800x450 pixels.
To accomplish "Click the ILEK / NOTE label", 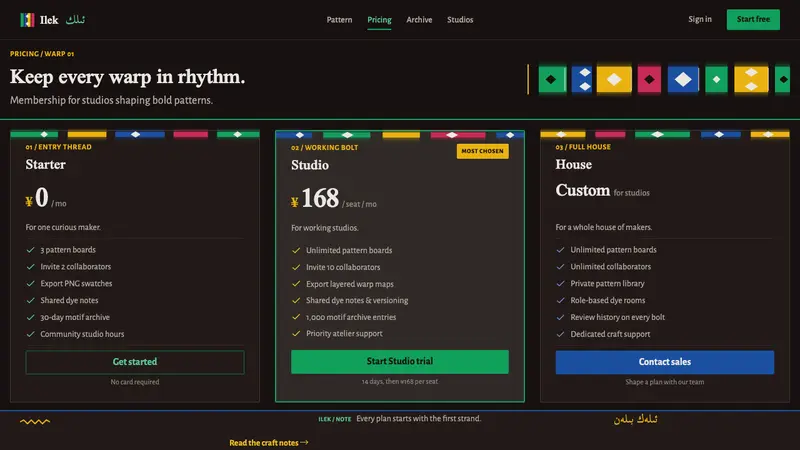I will 335,419.
